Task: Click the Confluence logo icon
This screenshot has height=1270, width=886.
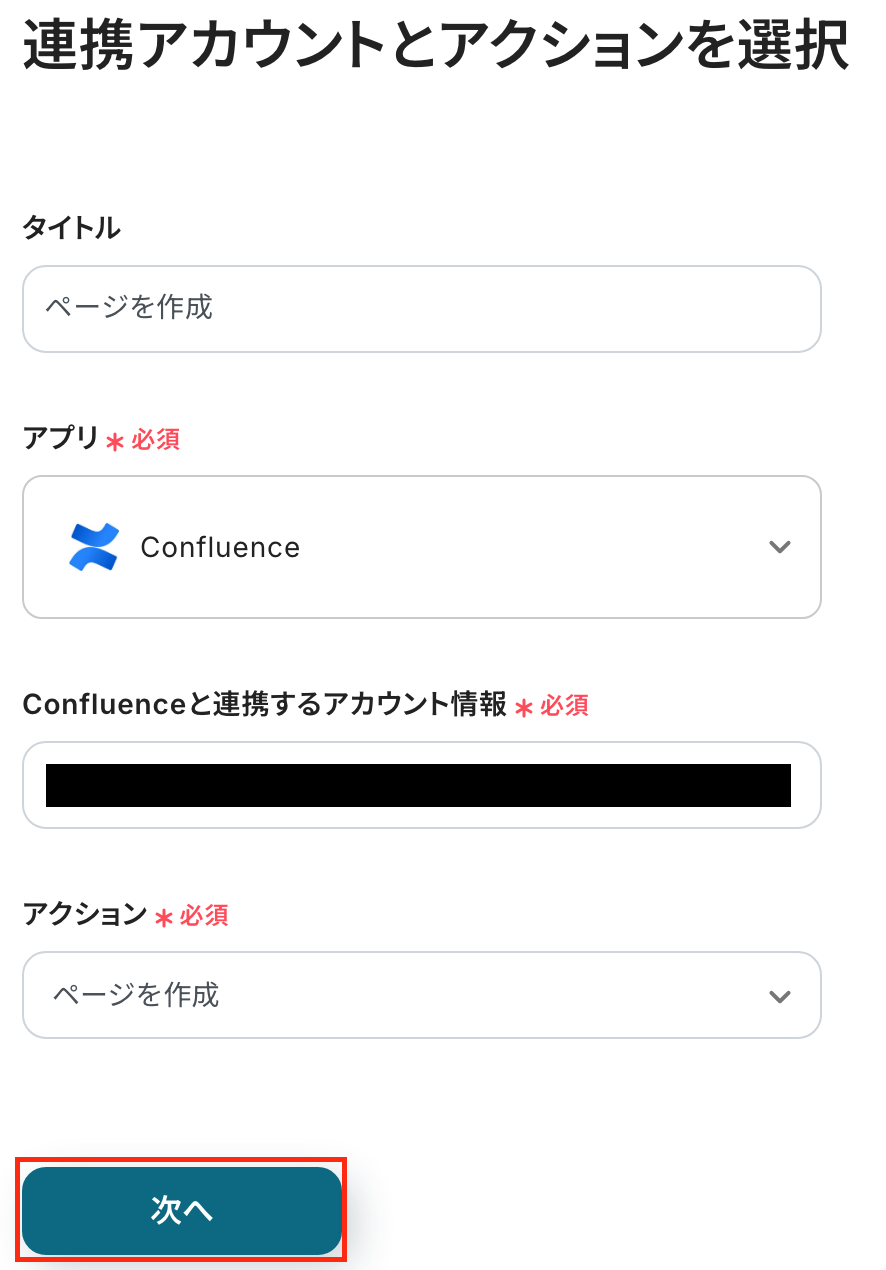Action: click(94, 547)
